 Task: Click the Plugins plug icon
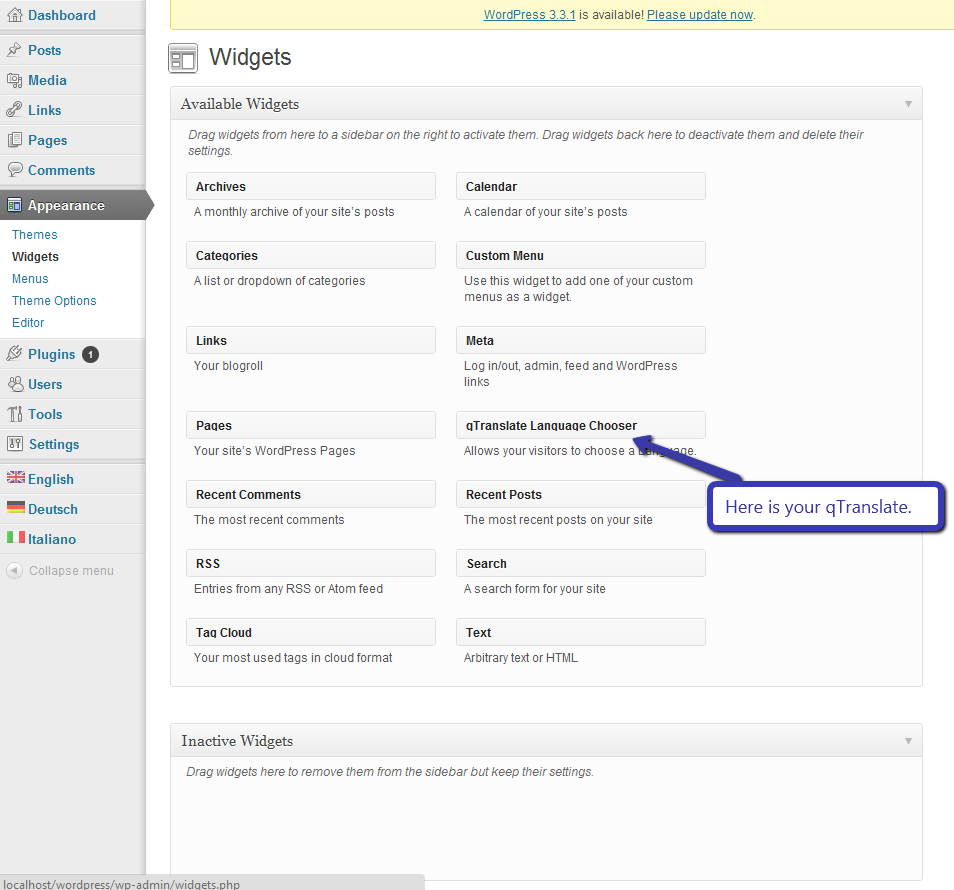(15, 354)
